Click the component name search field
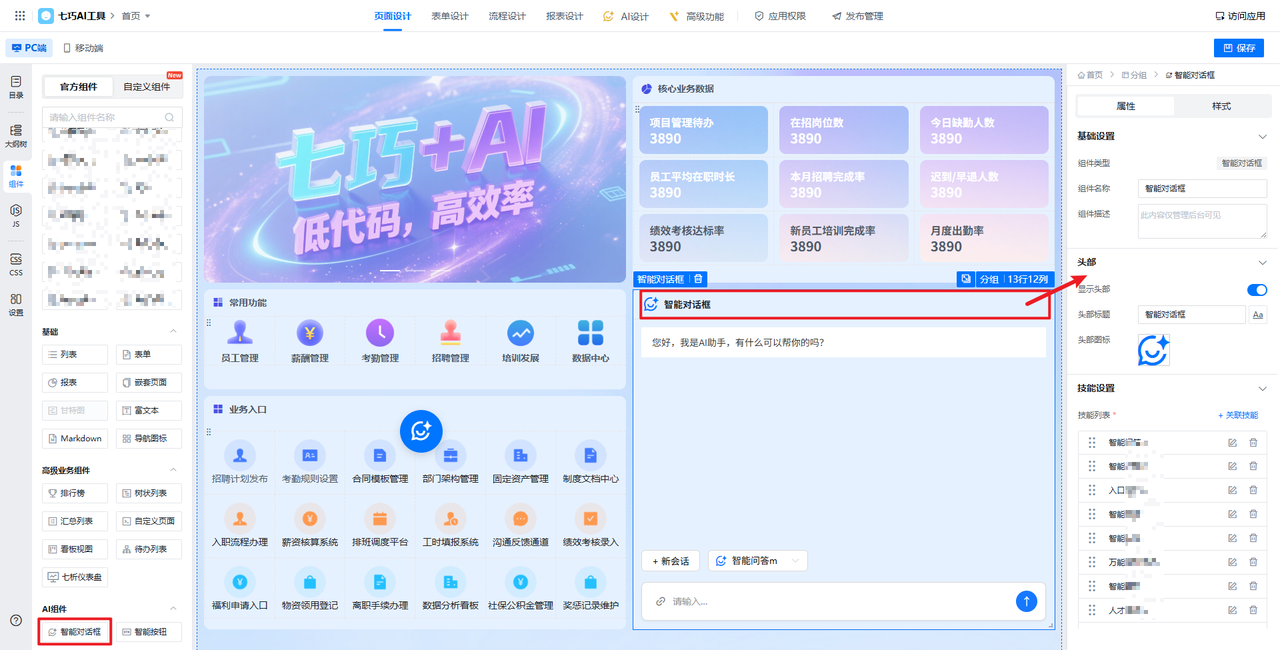The height and width of the screenshot is (650, 1280). pos(105,118)
